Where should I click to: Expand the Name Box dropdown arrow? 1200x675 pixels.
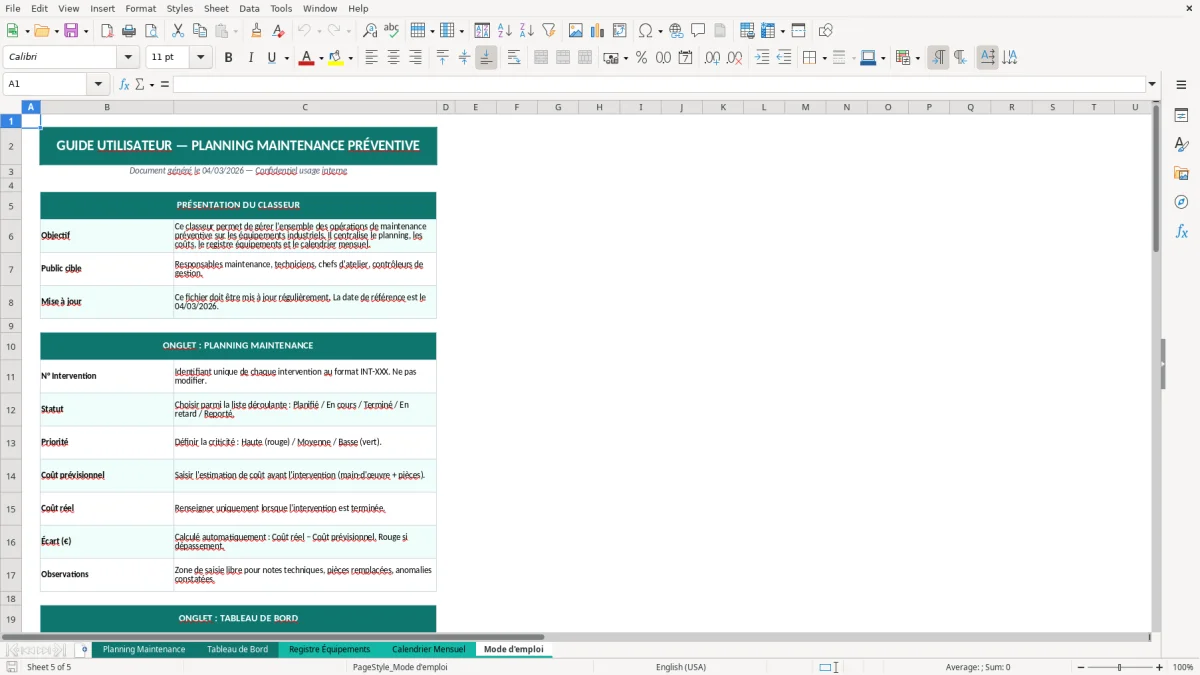click(98, 84)
